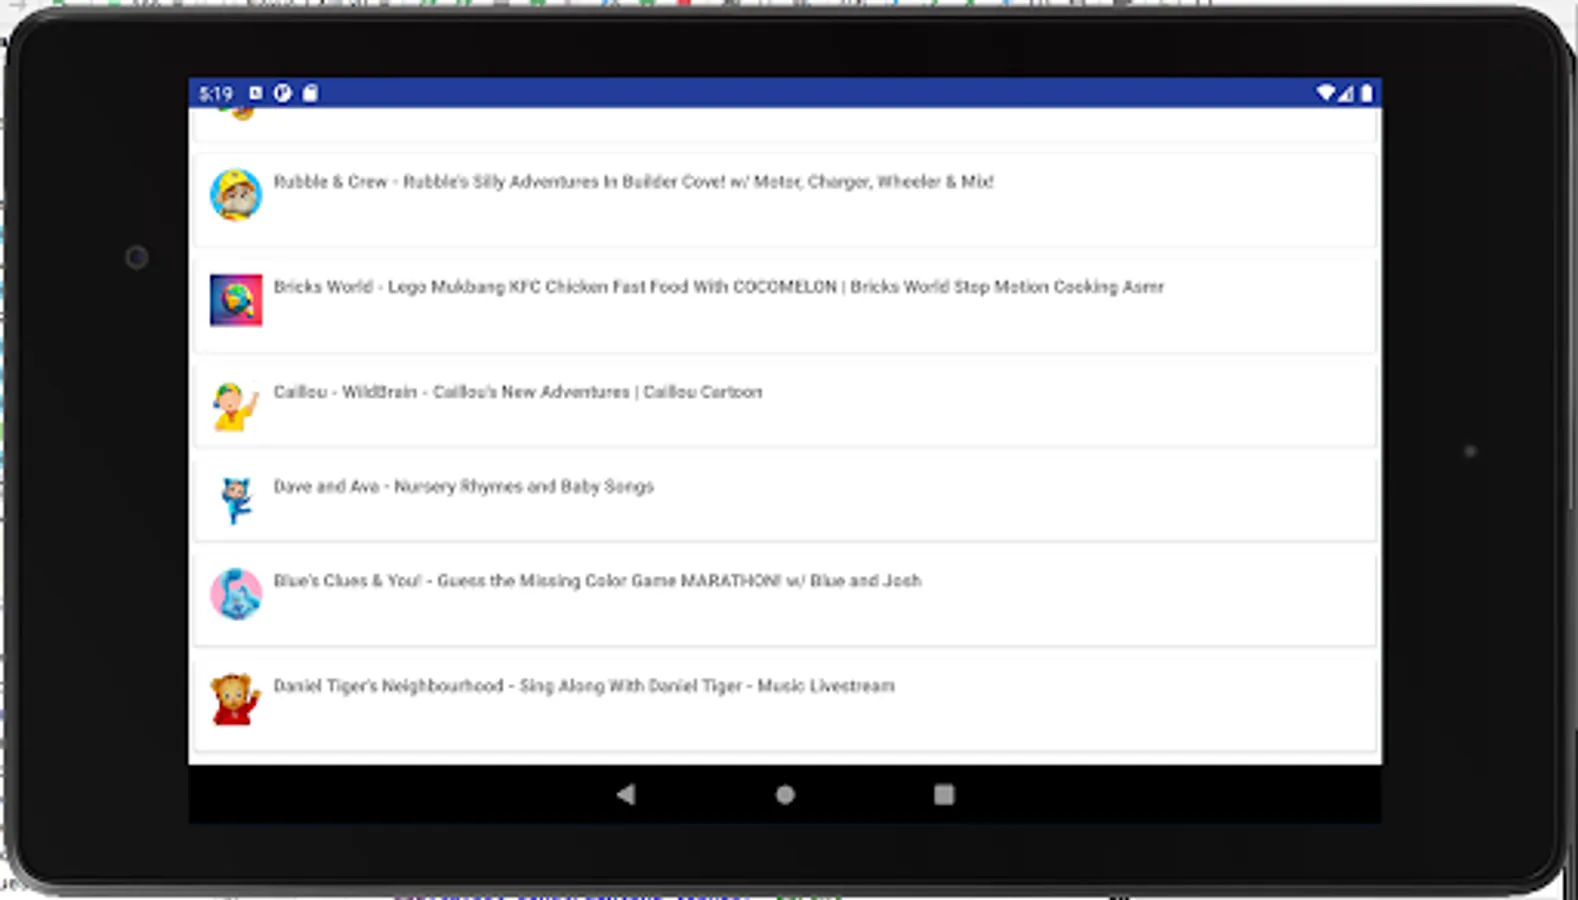Tap the SD card notification icon
The image size is (1578, 900).
tap(310, 93)
